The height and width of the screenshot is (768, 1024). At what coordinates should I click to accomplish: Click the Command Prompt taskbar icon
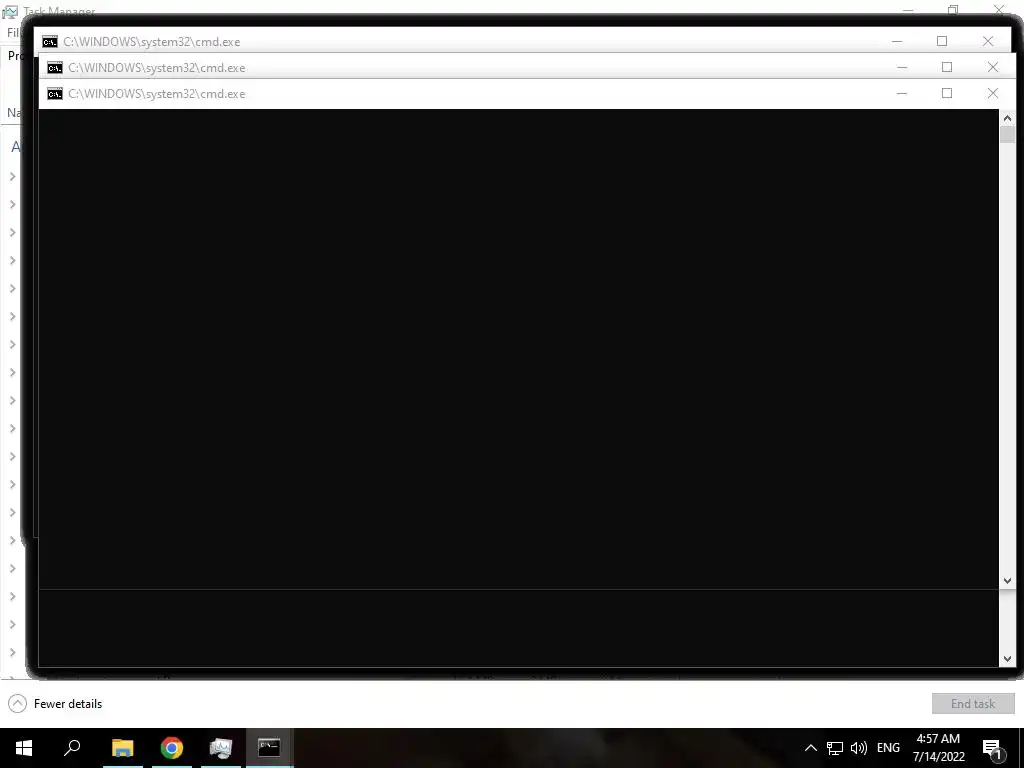click(269, 748)
